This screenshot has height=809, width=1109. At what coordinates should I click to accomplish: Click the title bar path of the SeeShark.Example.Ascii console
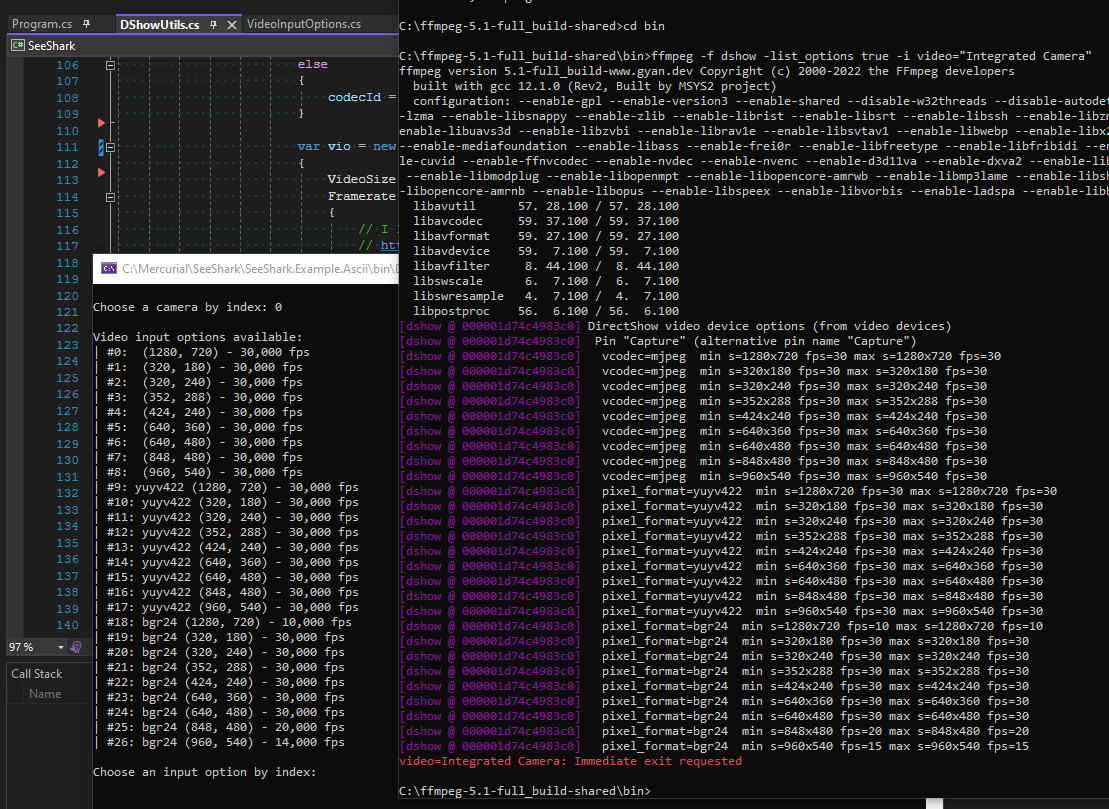click(x=260, y=269)
